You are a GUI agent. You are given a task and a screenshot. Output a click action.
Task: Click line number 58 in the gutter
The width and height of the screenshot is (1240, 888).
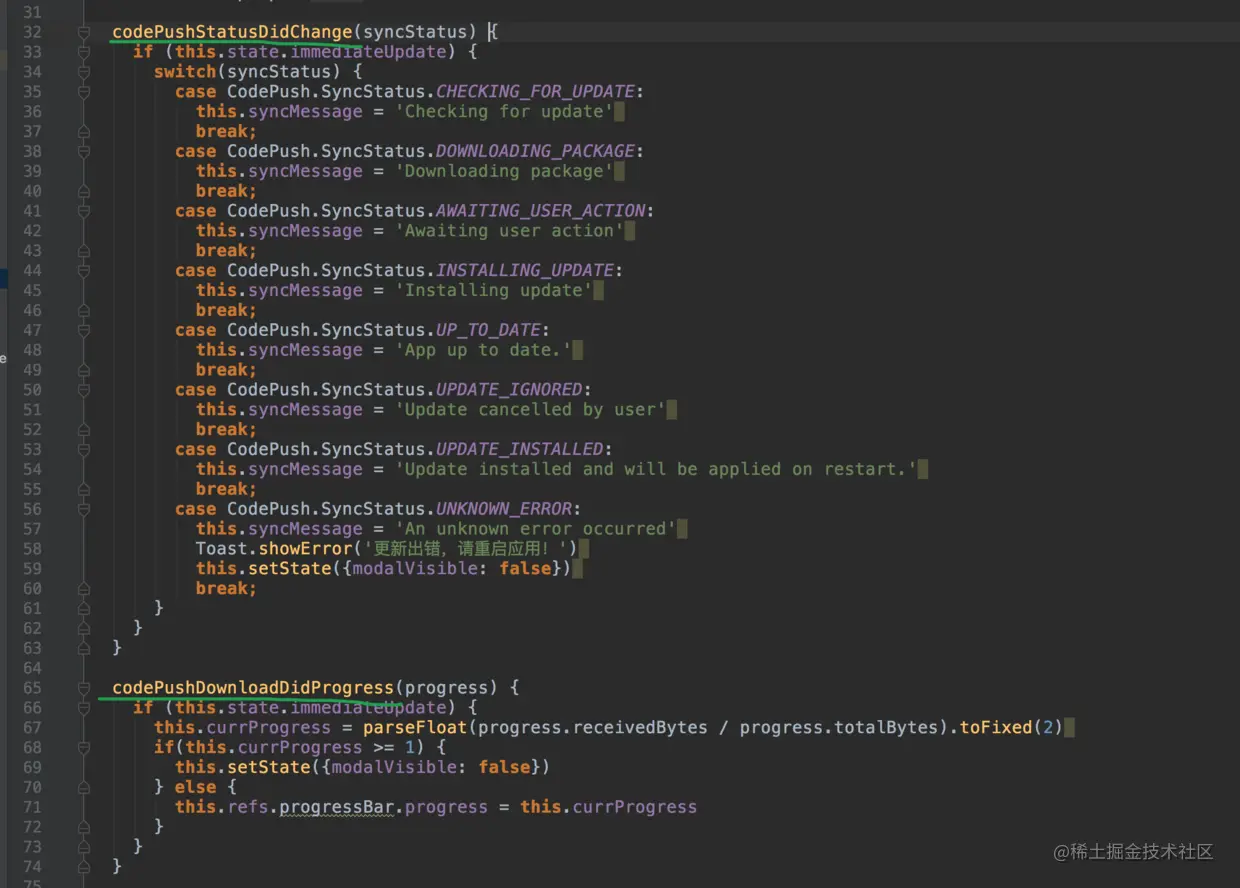(x=32, y=549)
